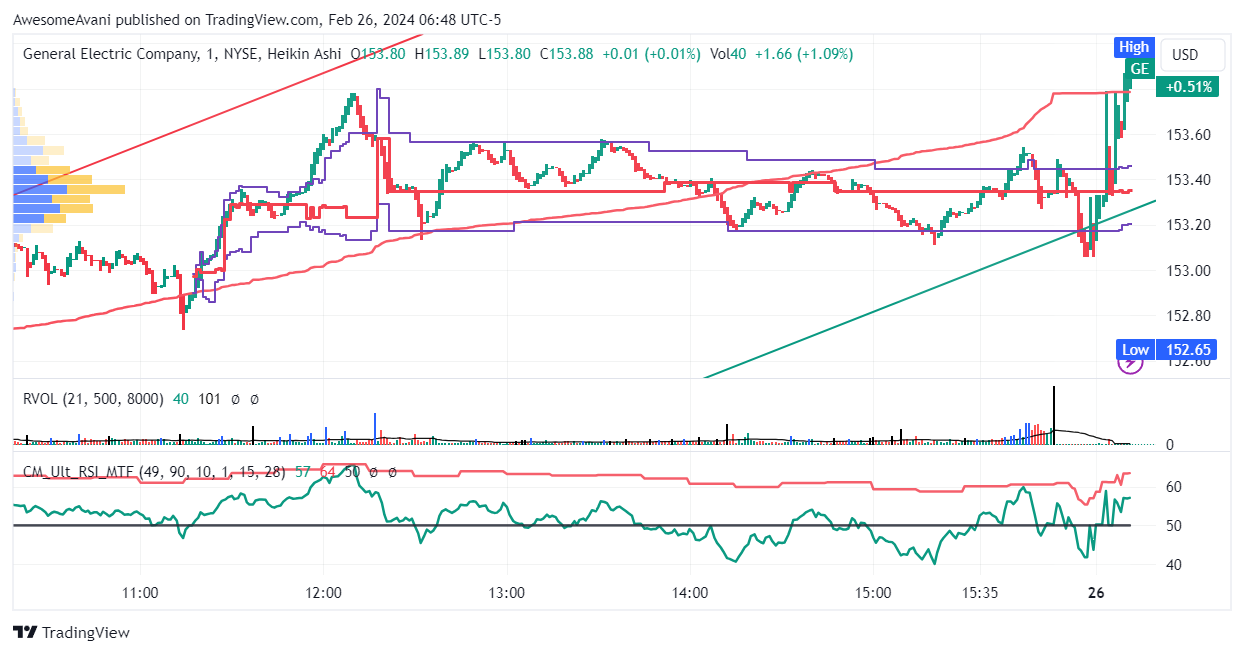The width and height of the screenshot is (1244, 654).
Task: Click the 152.65 low price value
Action: coord(1187,349)
